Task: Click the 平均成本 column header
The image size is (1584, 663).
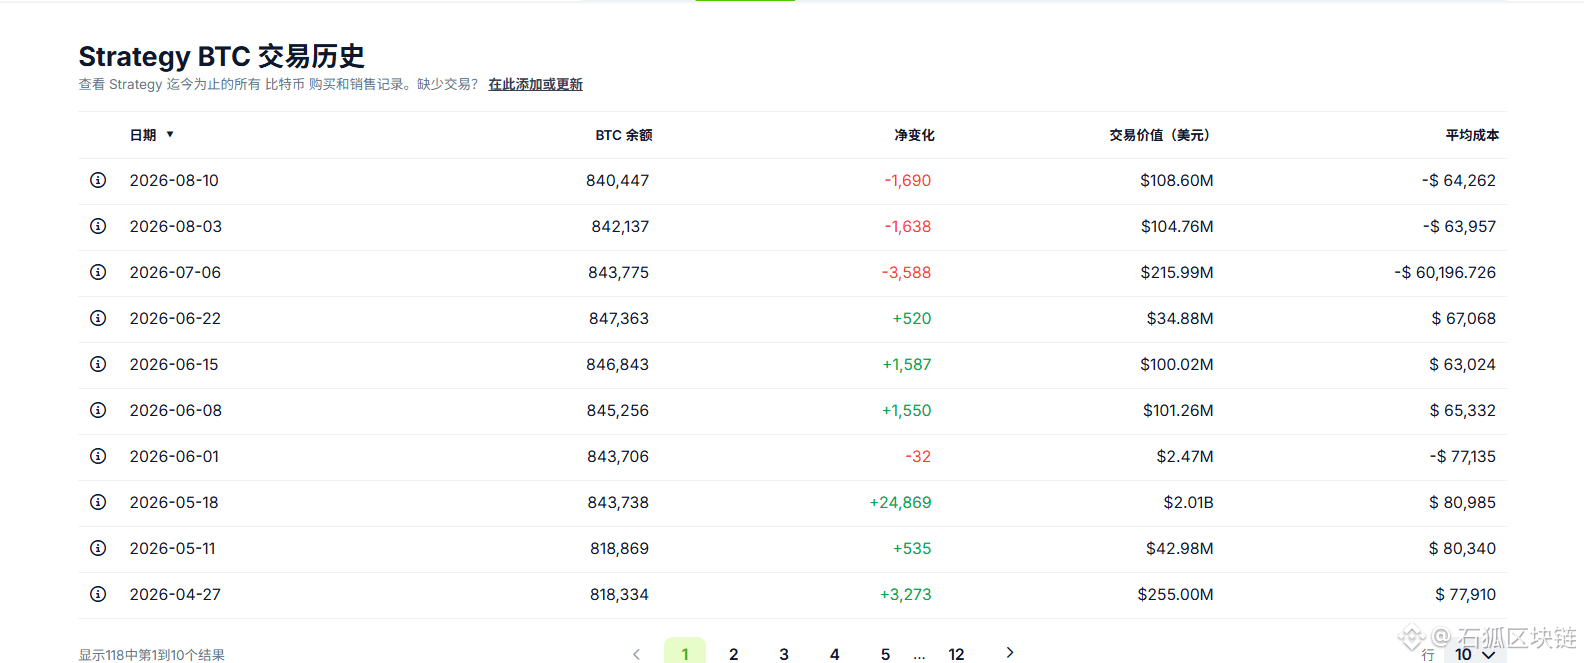Action: [x=1472, y=135]
